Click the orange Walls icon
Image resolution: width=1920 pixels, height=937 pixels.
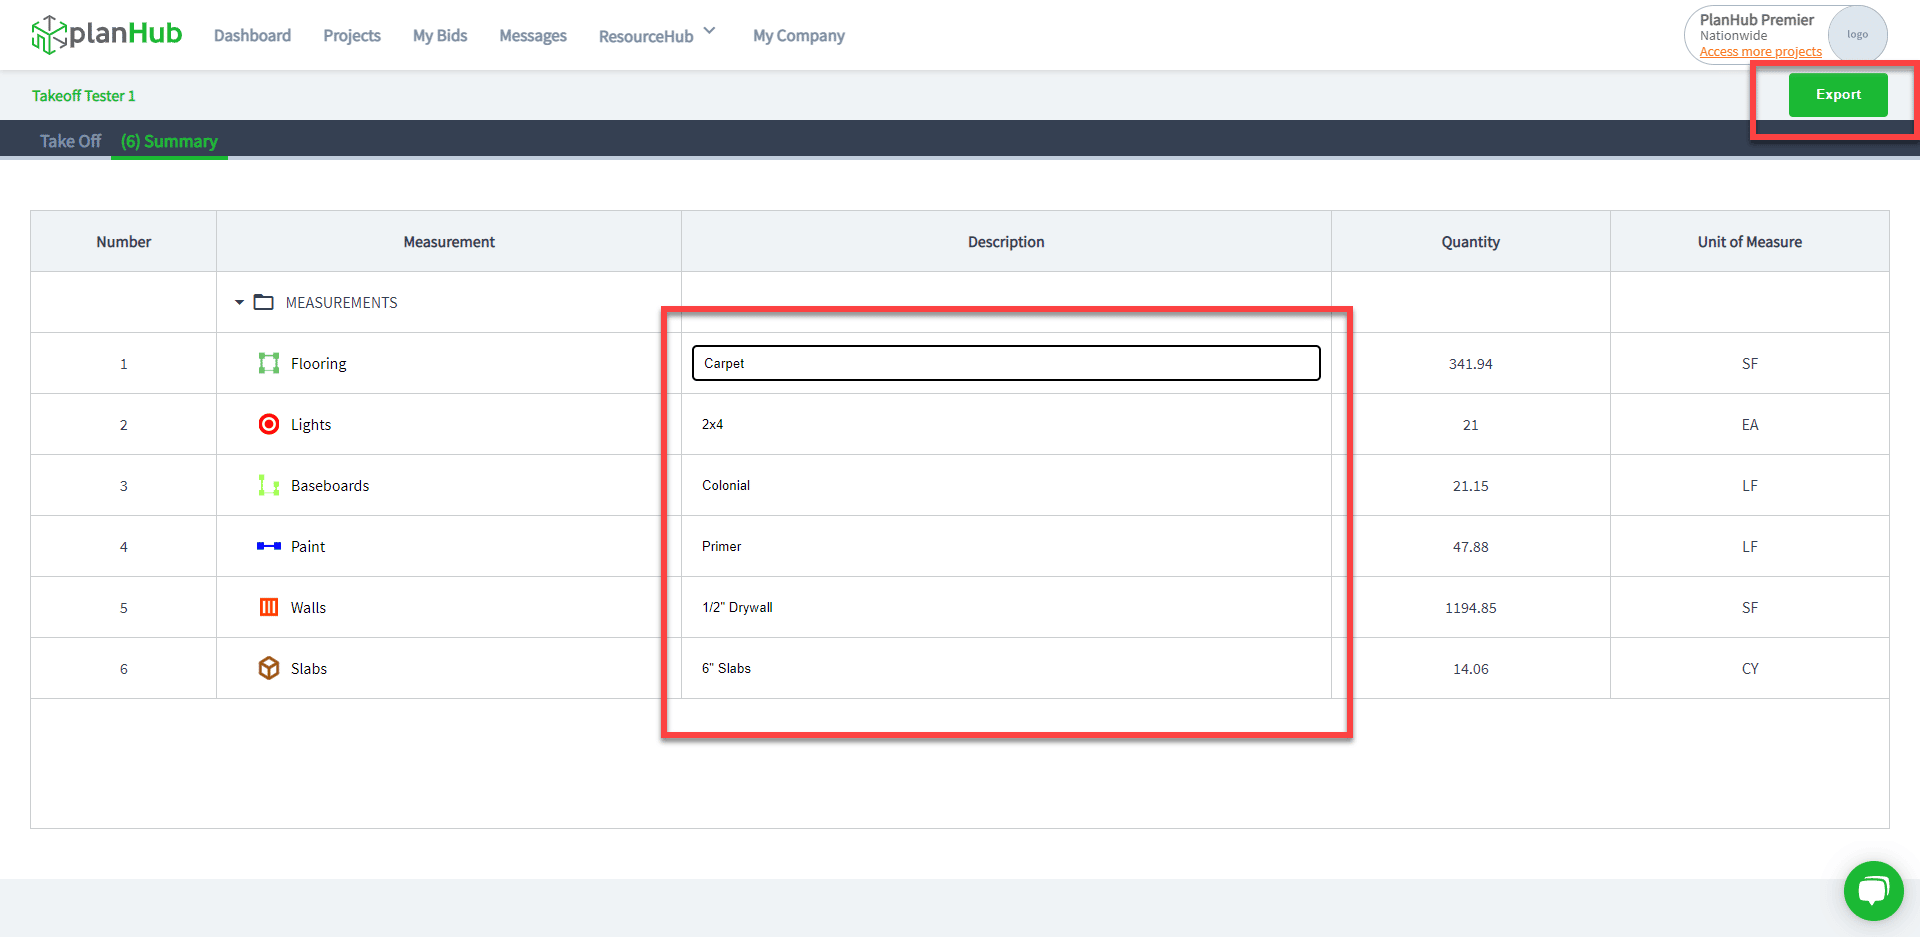pyautogui.click(x=268, y=607)
